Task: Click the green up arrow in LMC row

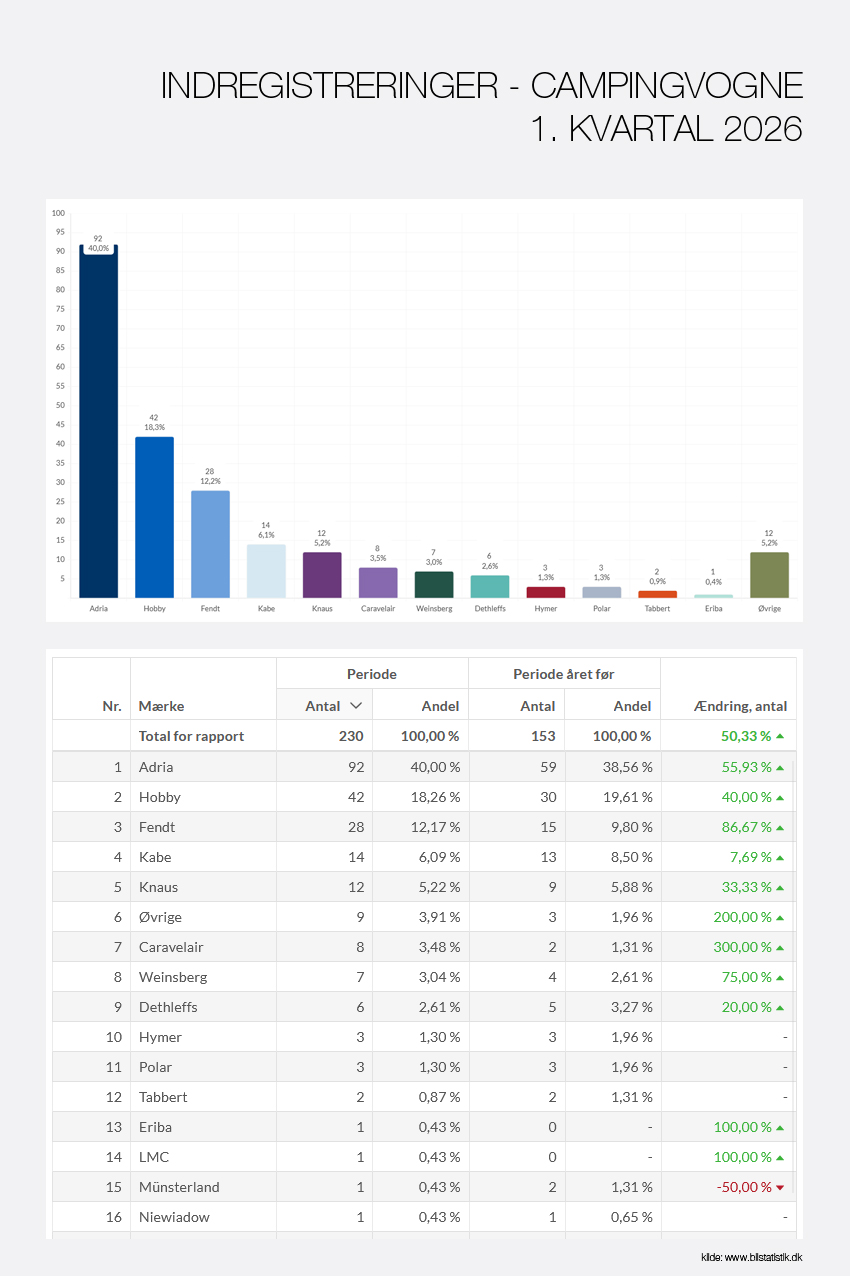Action: point(780,1158)
